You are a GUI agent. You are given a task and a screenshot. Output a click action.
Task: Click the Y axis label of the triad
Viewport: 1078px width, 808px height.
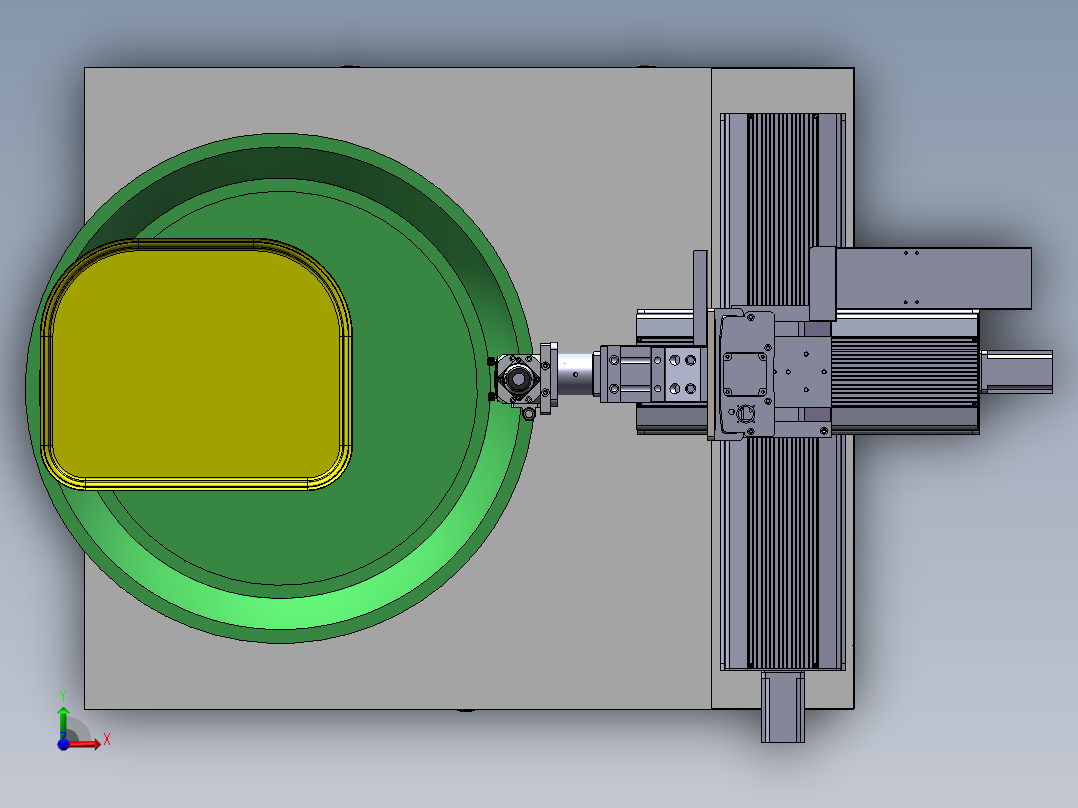63,696
